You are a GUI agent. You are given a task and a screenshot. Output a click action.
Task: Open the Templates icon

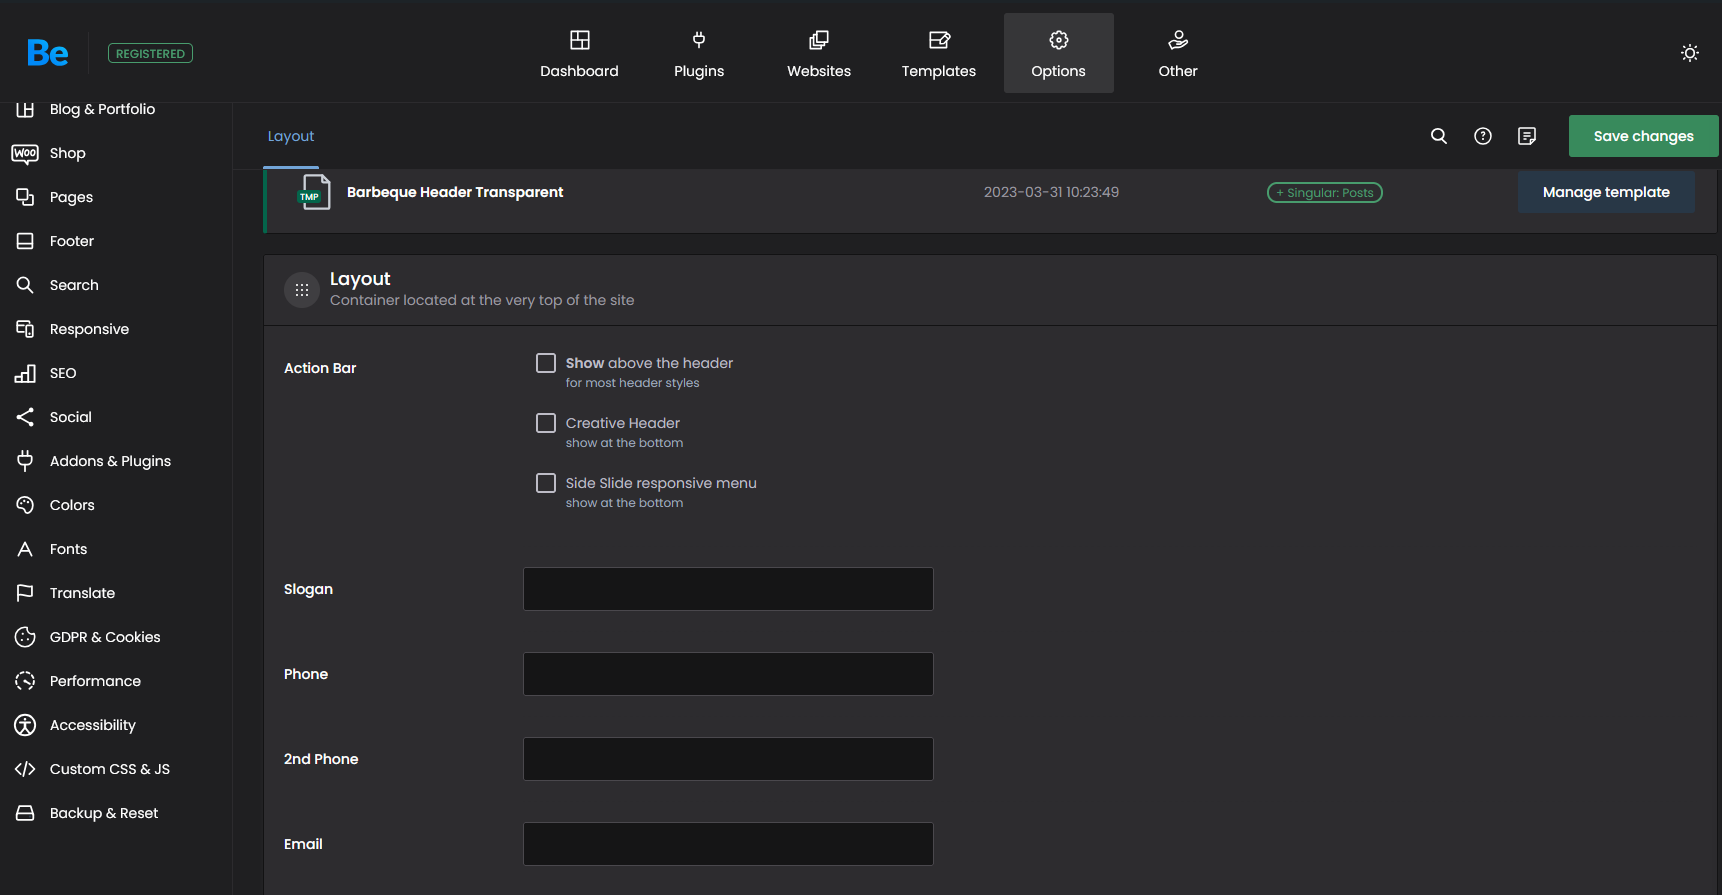coord(939,40)
